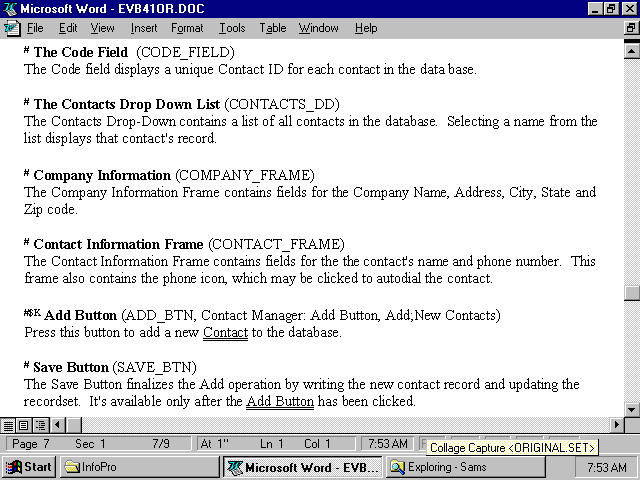The height and width of the screenshot is (480, 640).
Task: Open the Help menu
Action: pos(366,28)
